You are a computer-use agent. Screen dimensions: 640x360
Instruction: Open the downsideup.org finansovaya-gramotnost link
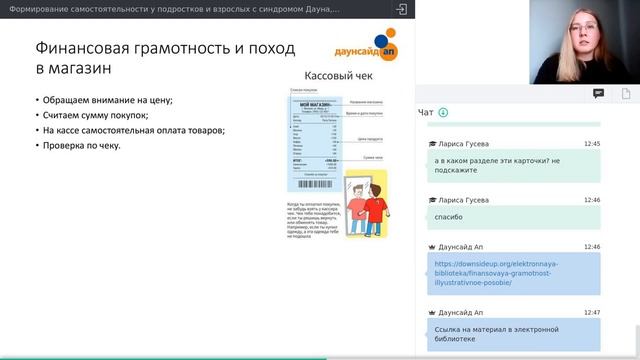(x=496, y=273)
